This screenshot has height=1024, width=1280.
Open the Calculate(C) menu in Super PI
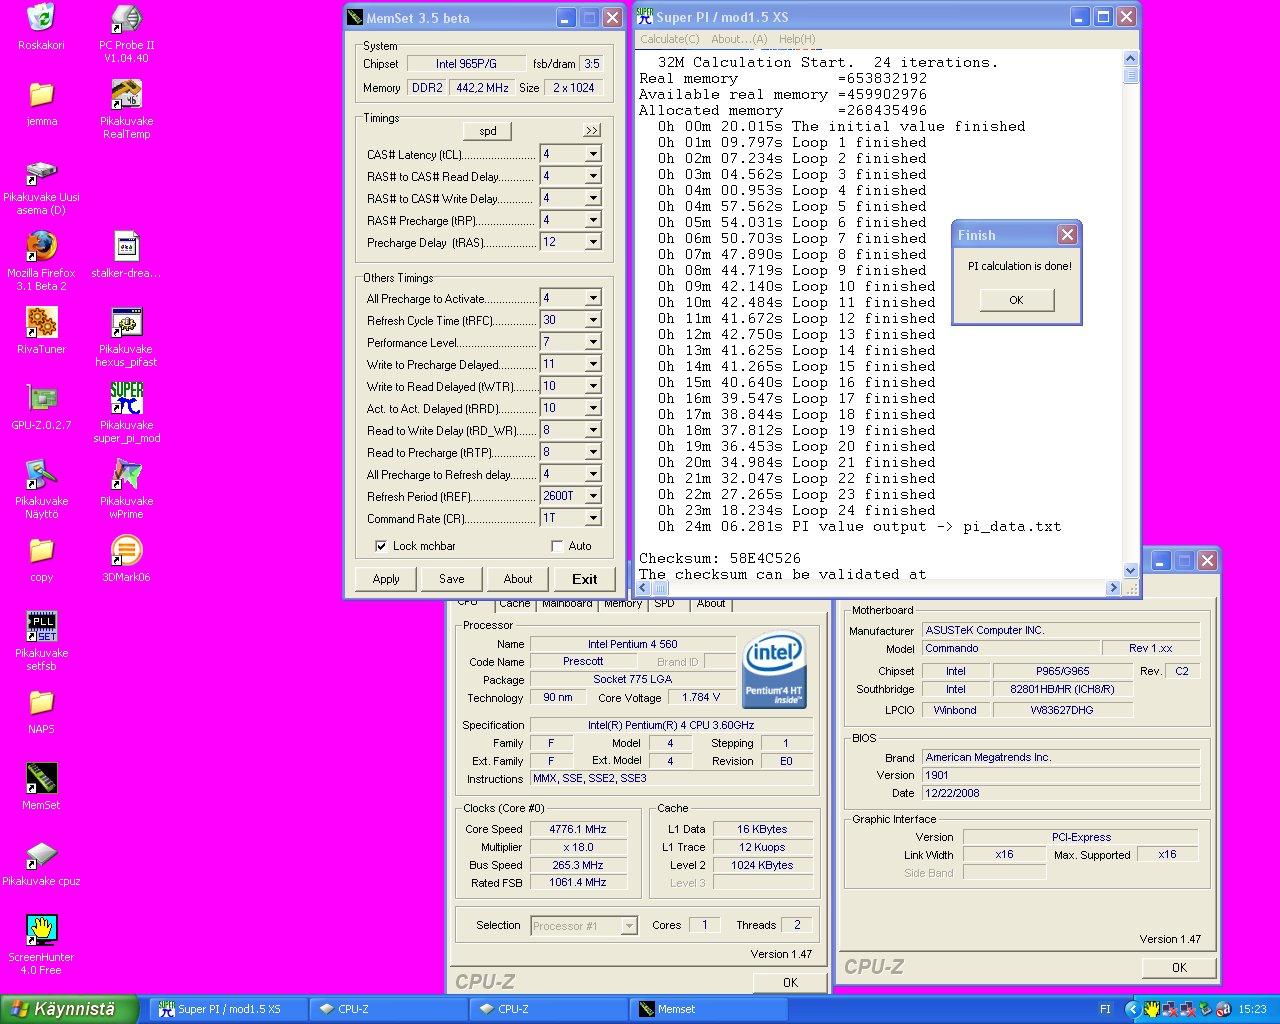pyautogui.click(x=669, y=39)
